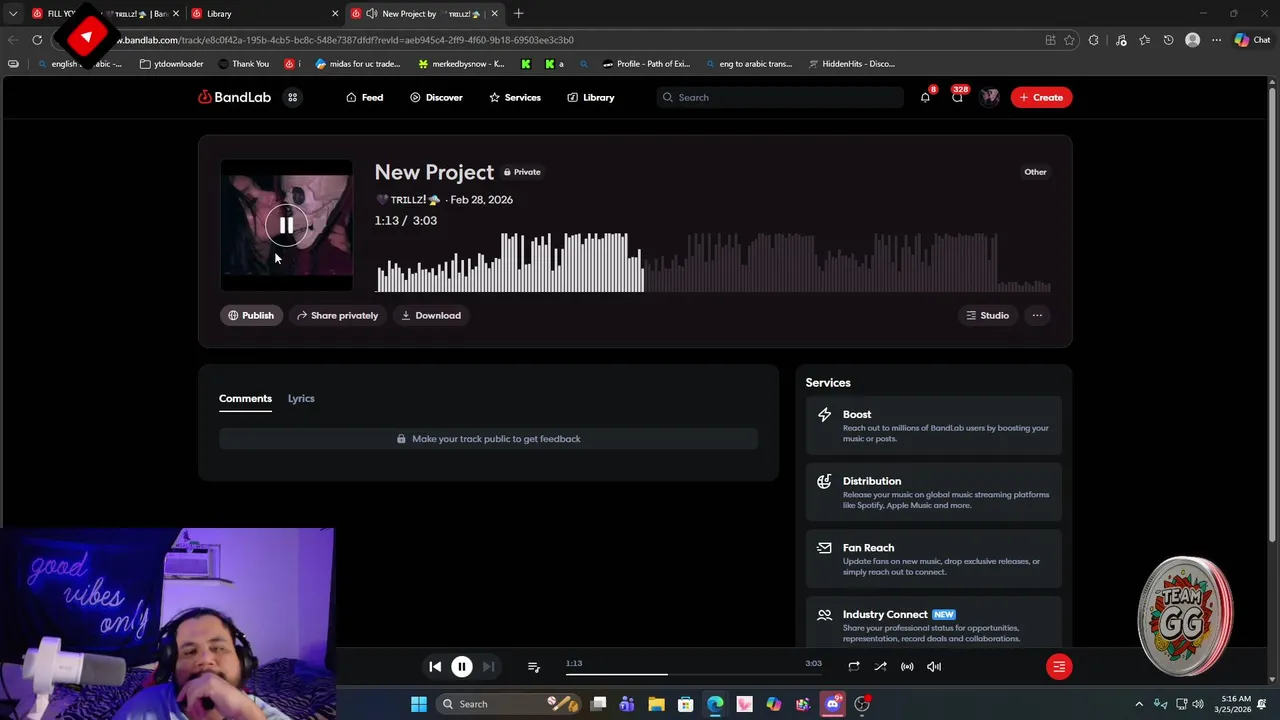Open Services in navigation

(514, 97)
